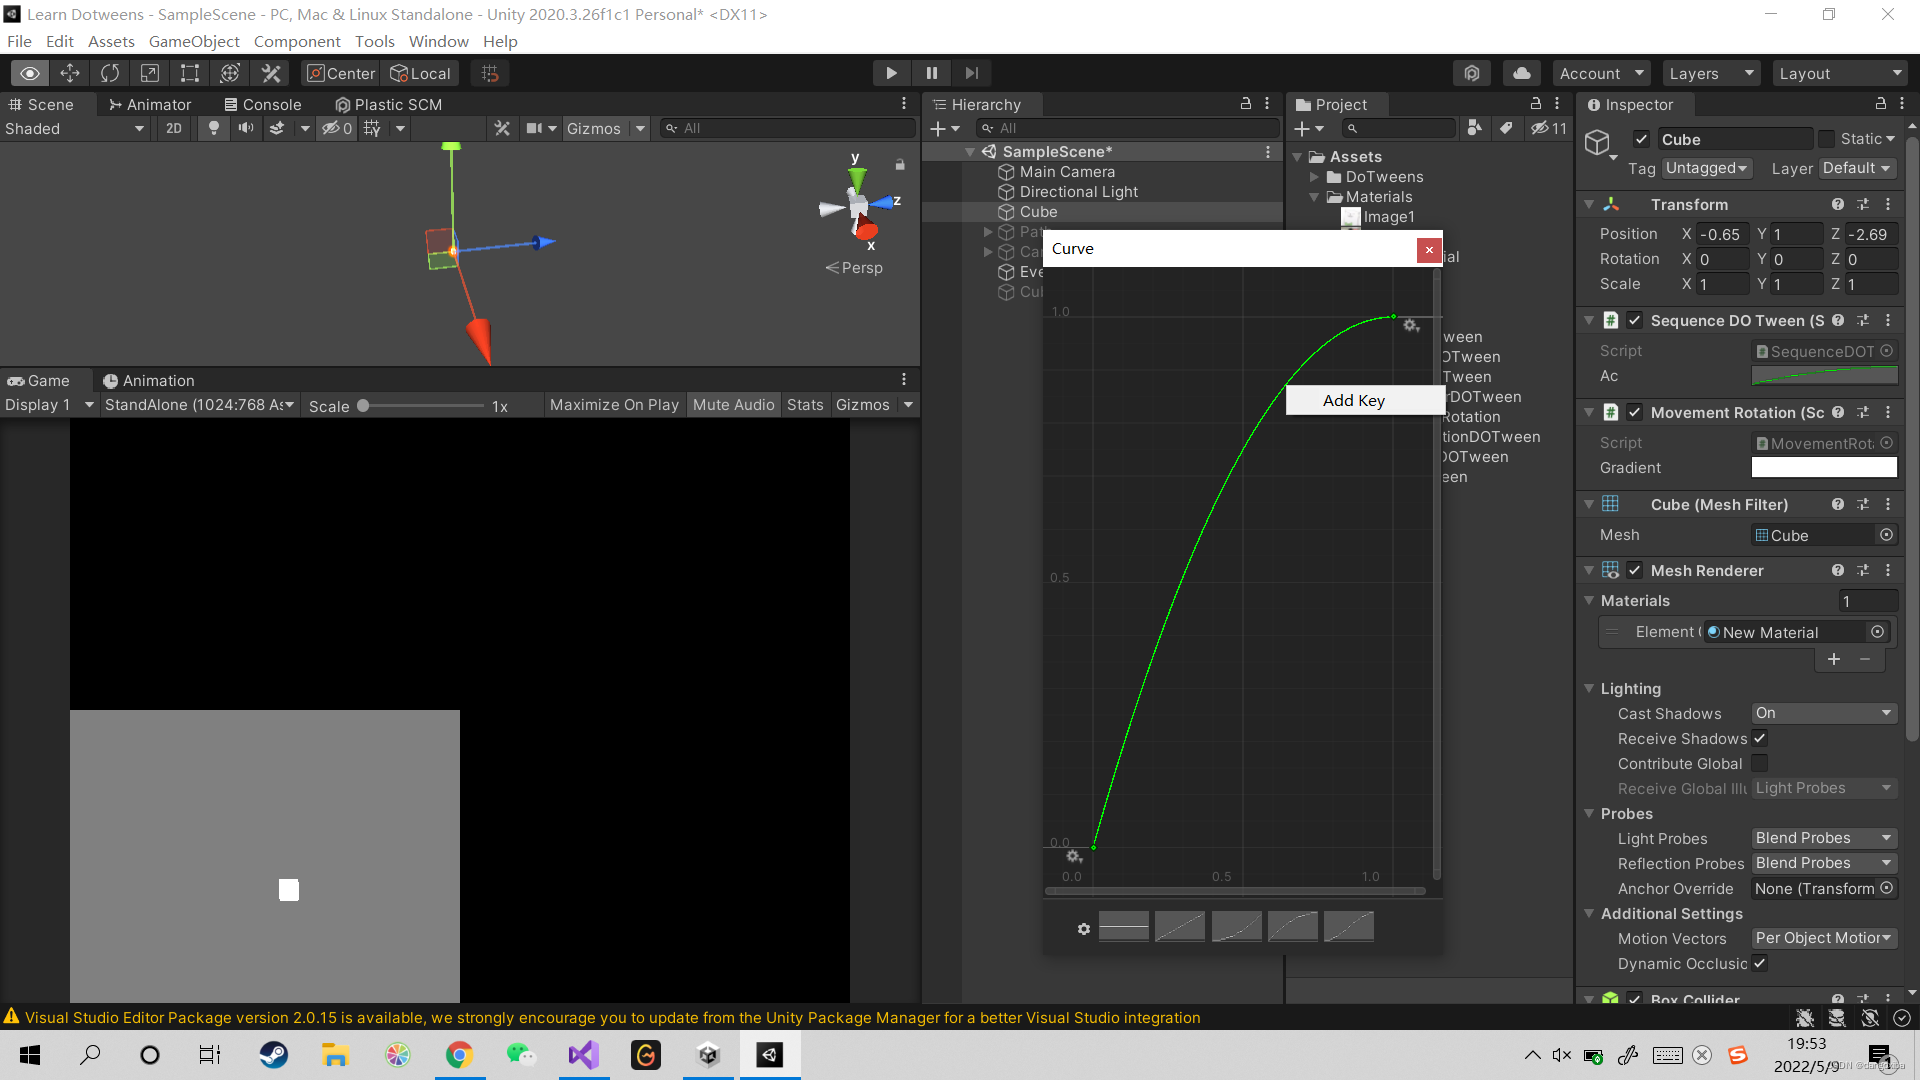This screenshot has width=1920, height=1080.
Task: Select the Cube object in Hierarchy
Action: pos(1039,211)
